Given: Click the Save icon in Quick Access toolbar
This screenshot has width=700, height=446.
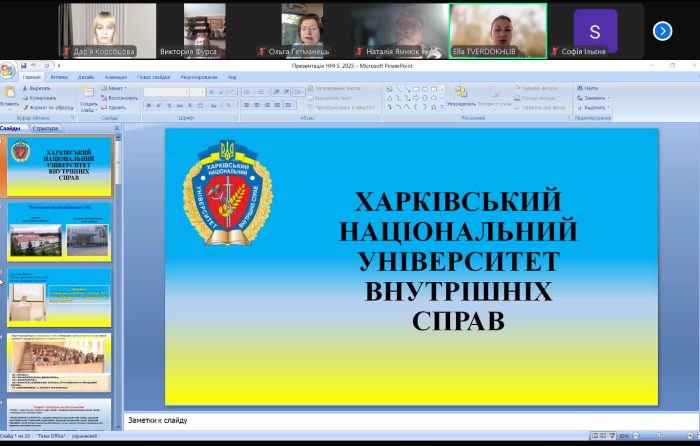Looking at the screenshot, I should [x=21, y=66].
